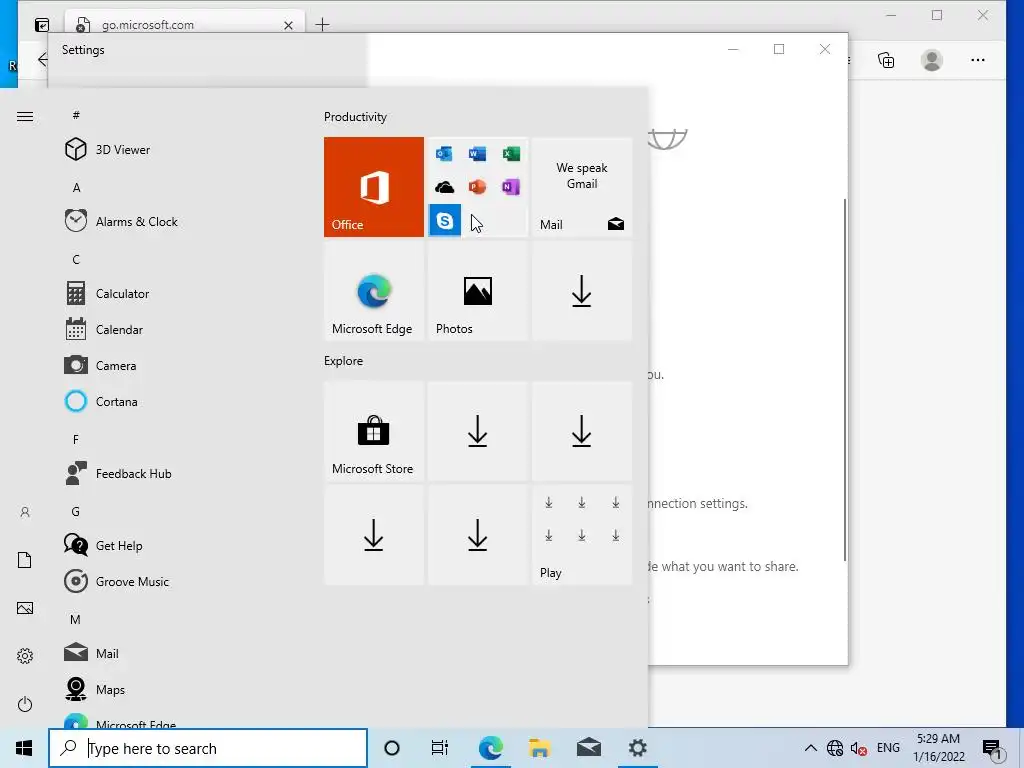Viewport: 1024px width, 768px height.
Task: Click the Productivity group title
Action: click(x=355, y=117)
